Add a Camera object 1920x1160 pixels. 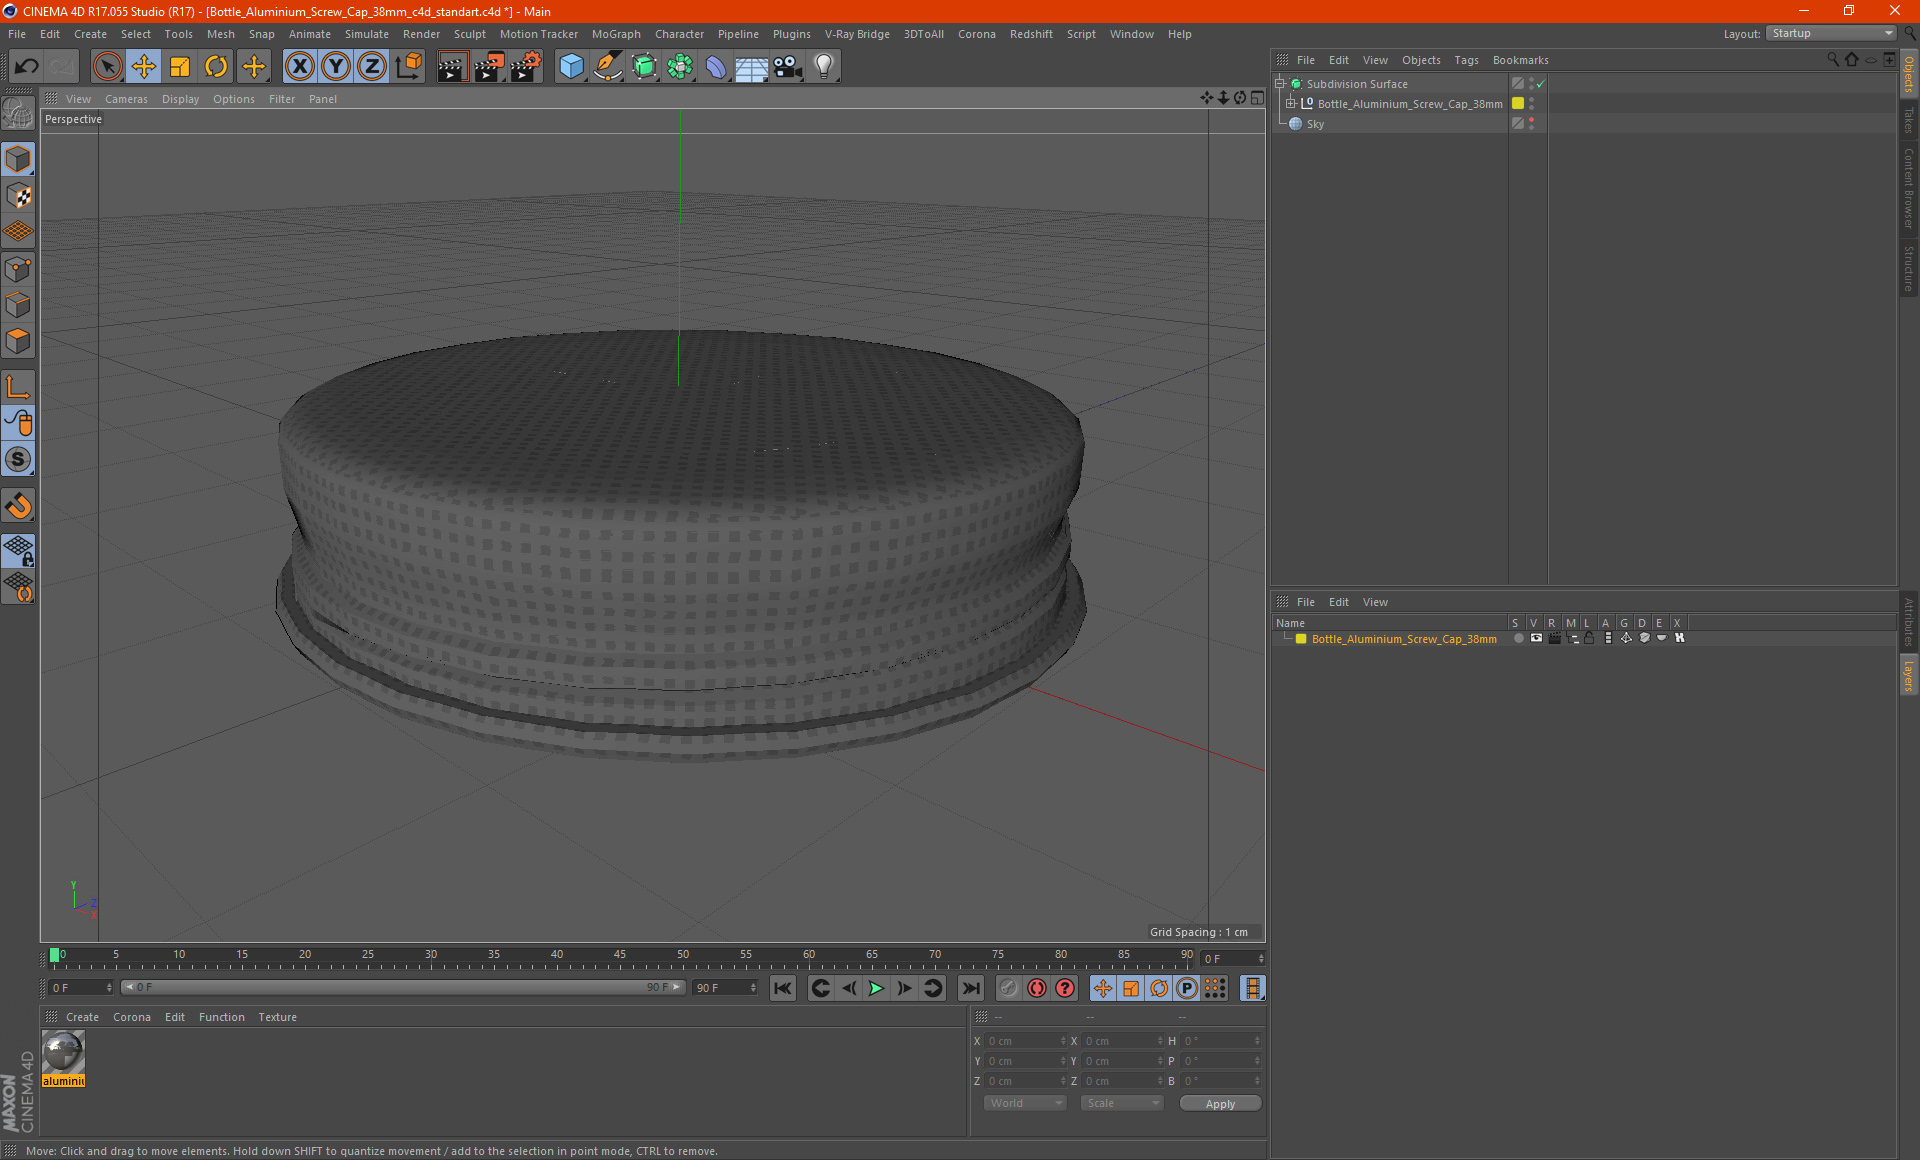tap(788, 67)
